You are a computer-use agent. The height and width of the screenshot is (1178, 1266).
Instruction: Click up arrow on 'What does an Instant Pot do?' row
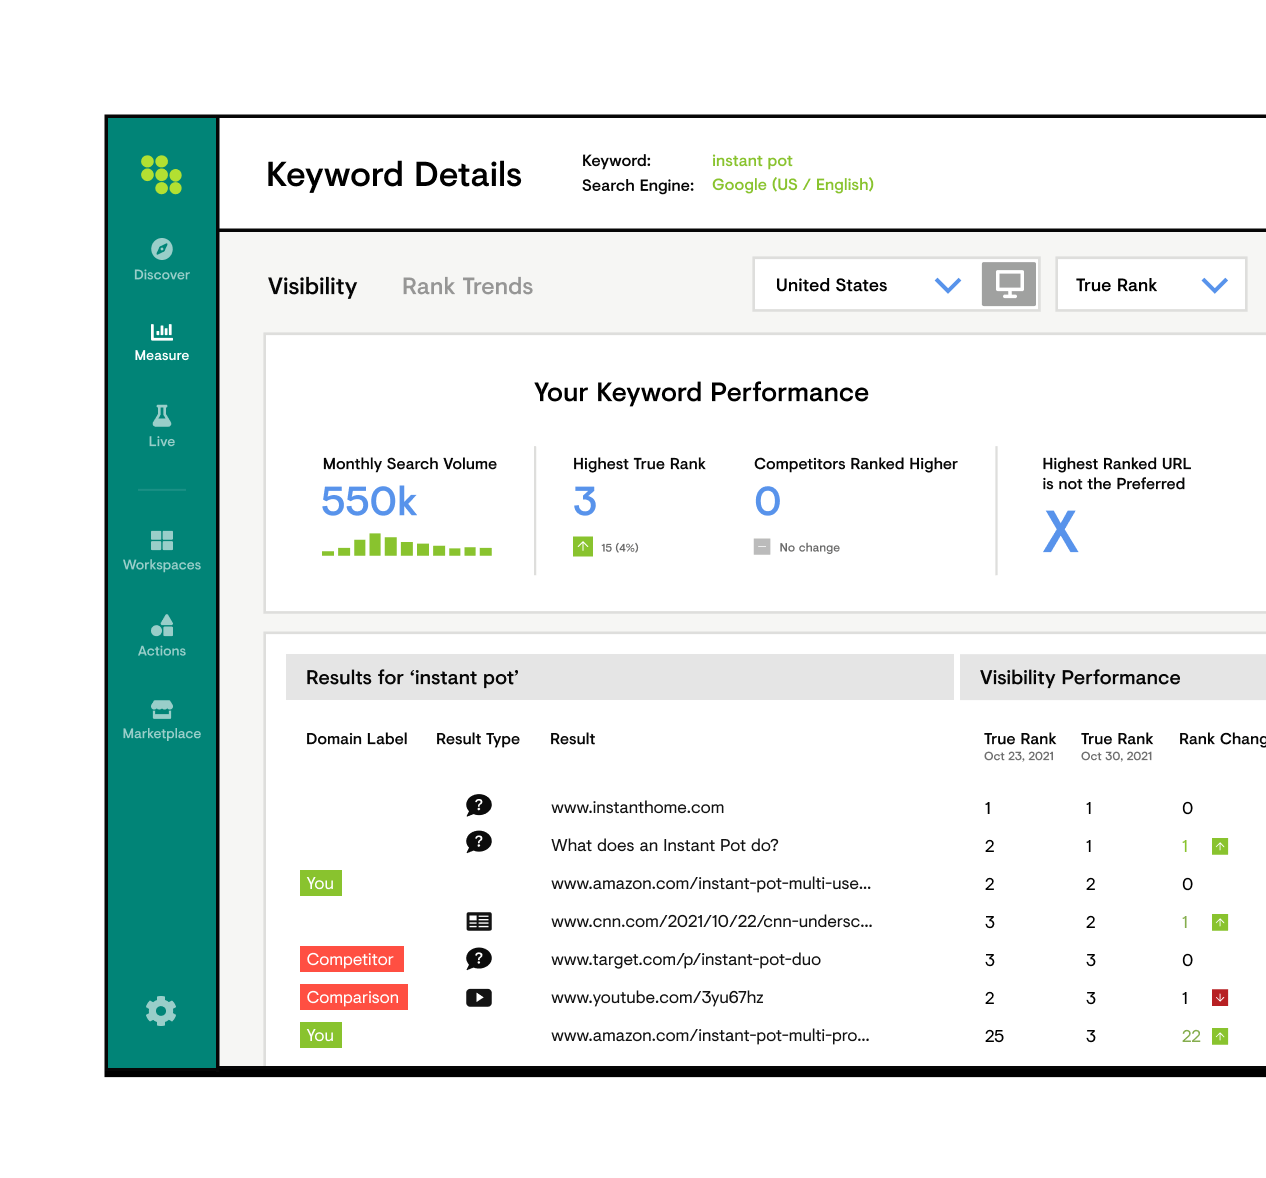(x=1220, y=846)
